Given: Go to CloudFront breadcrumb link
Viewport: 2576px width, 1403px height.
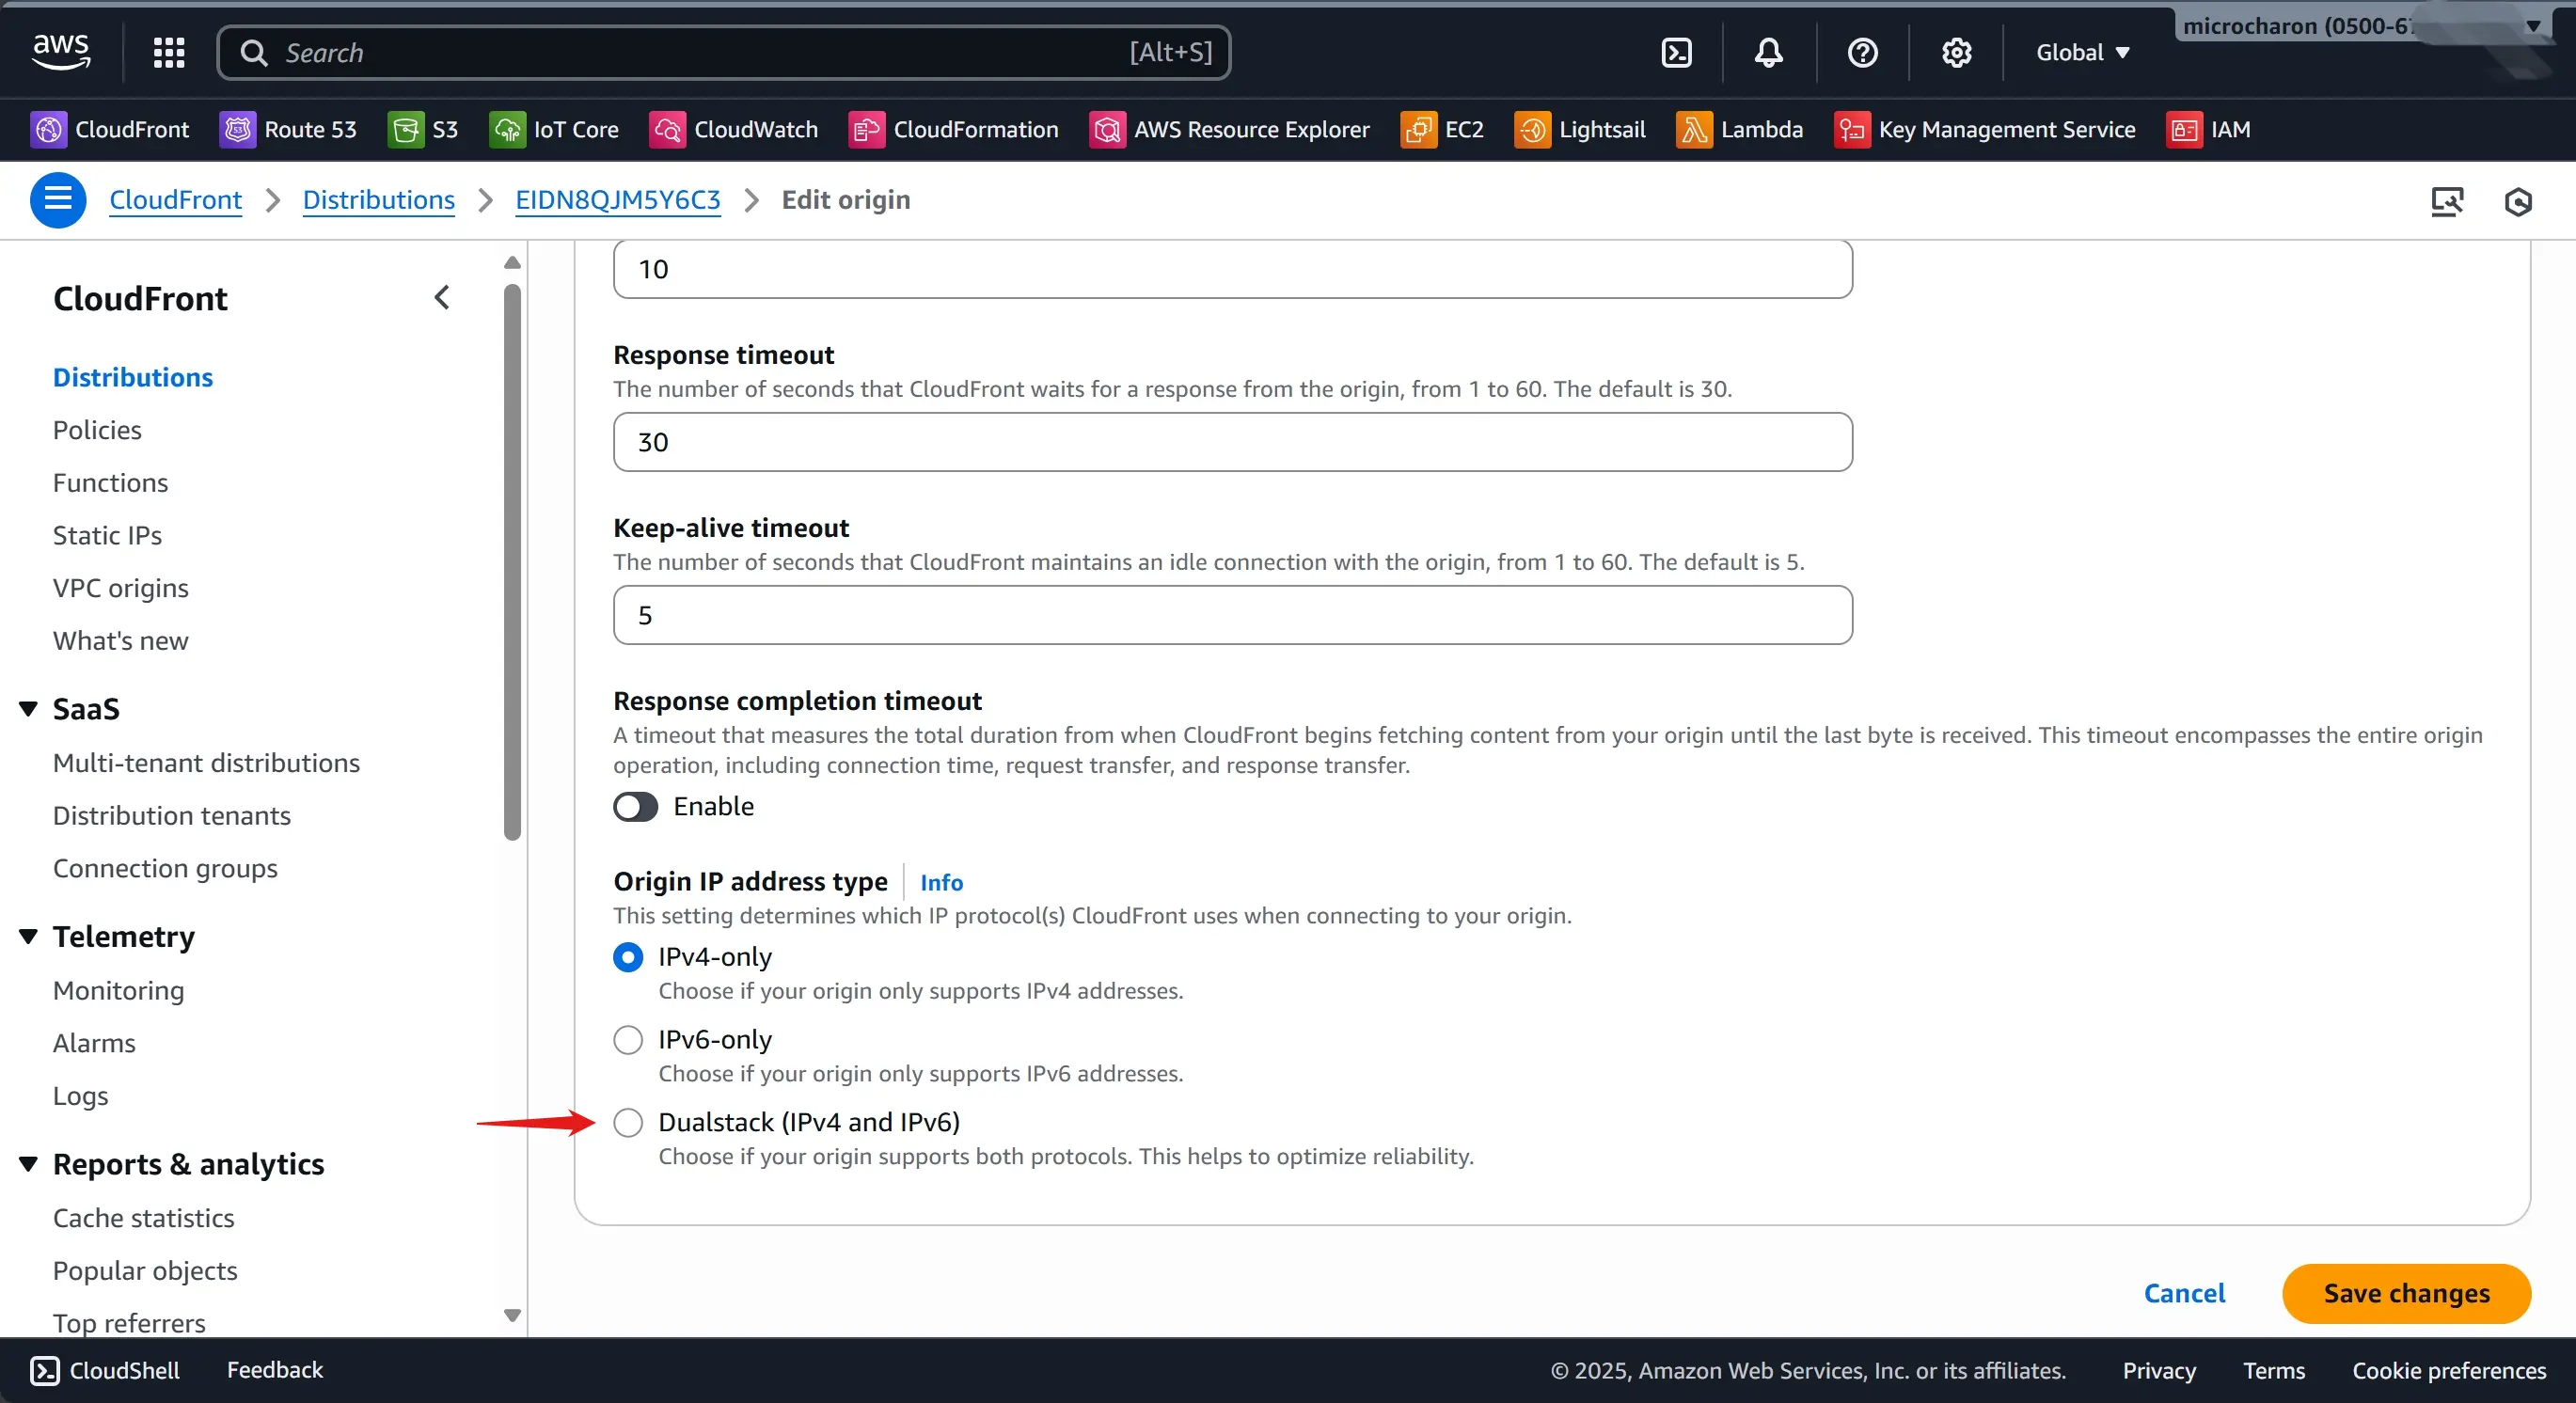Looking at the screenshot, I should click(175, 200).
